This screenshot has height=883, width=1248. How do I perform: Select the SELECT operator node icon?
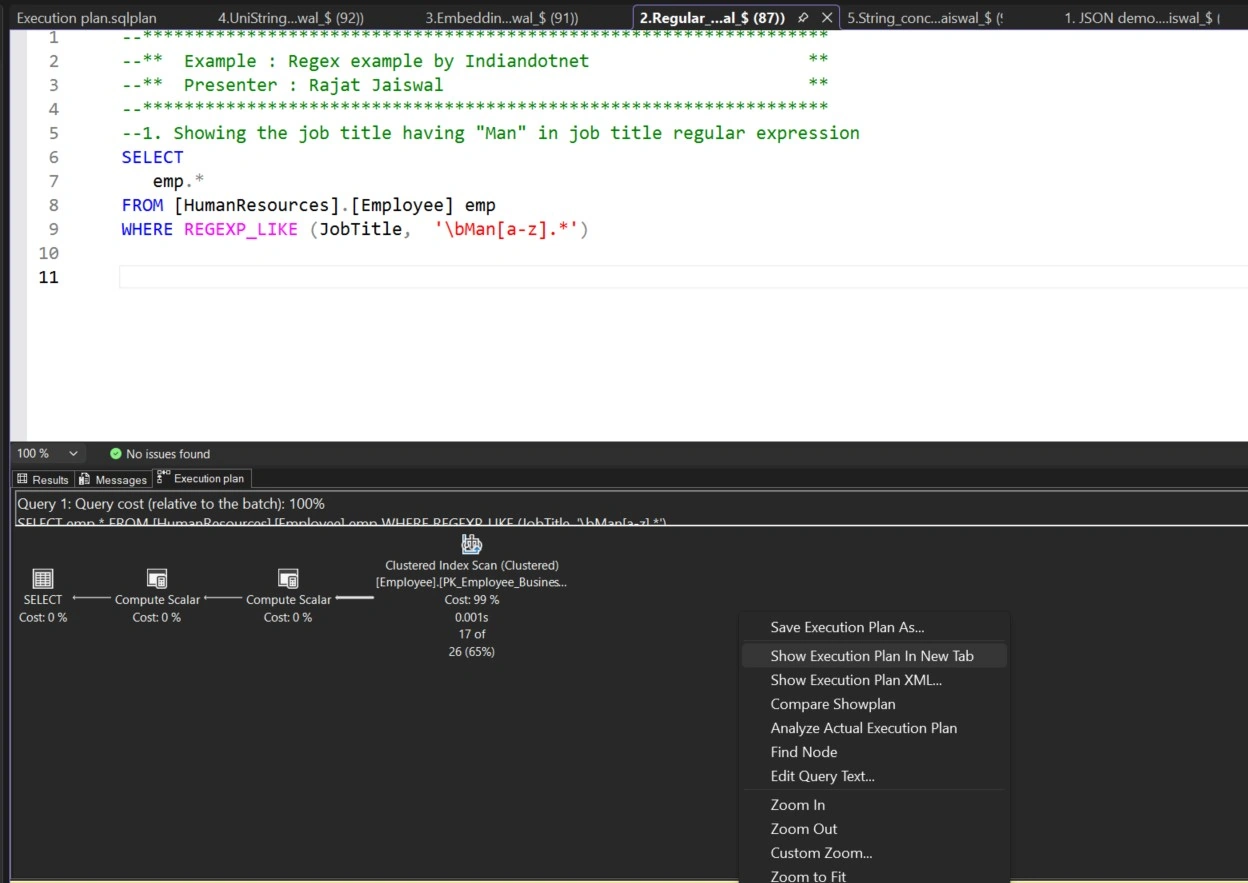pyautogui.click(x=43, y=578)
